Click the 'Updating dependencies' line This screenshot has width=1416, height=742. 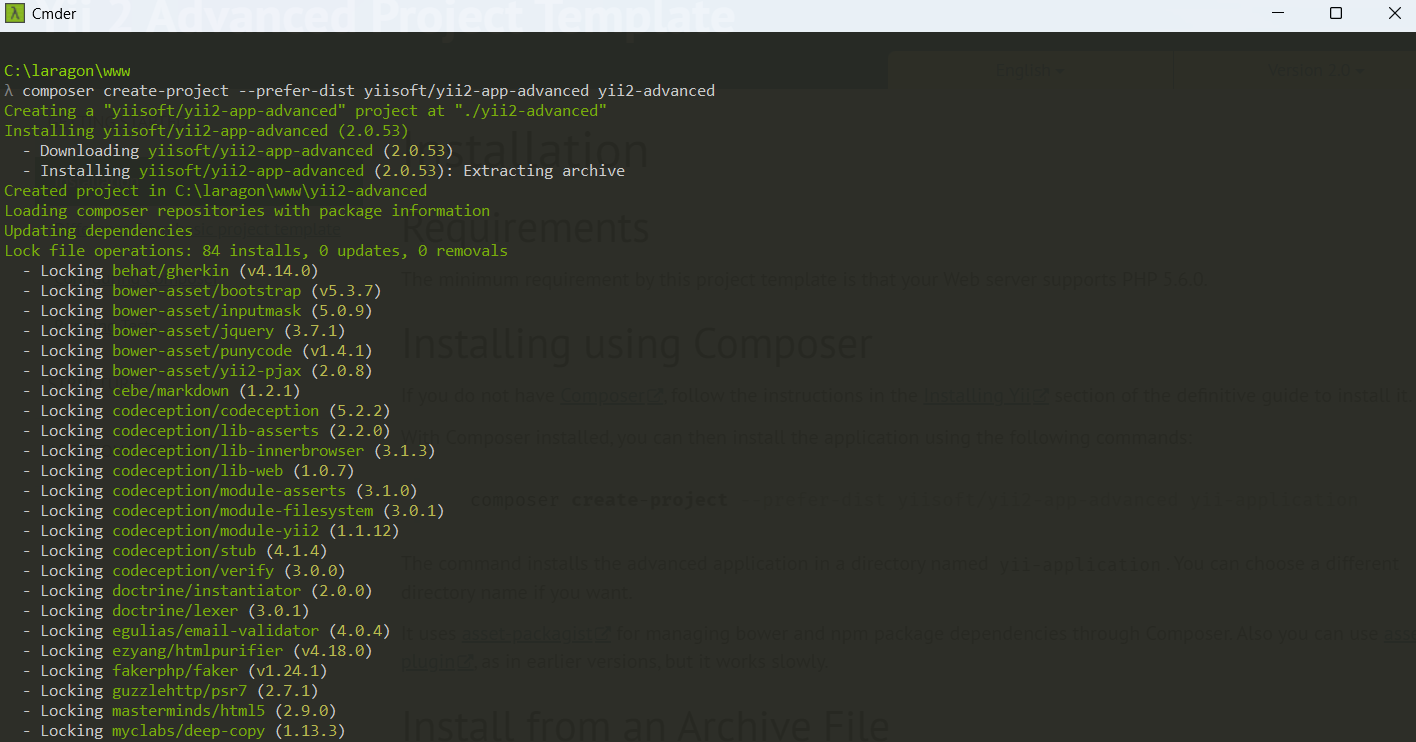[98, 231]
